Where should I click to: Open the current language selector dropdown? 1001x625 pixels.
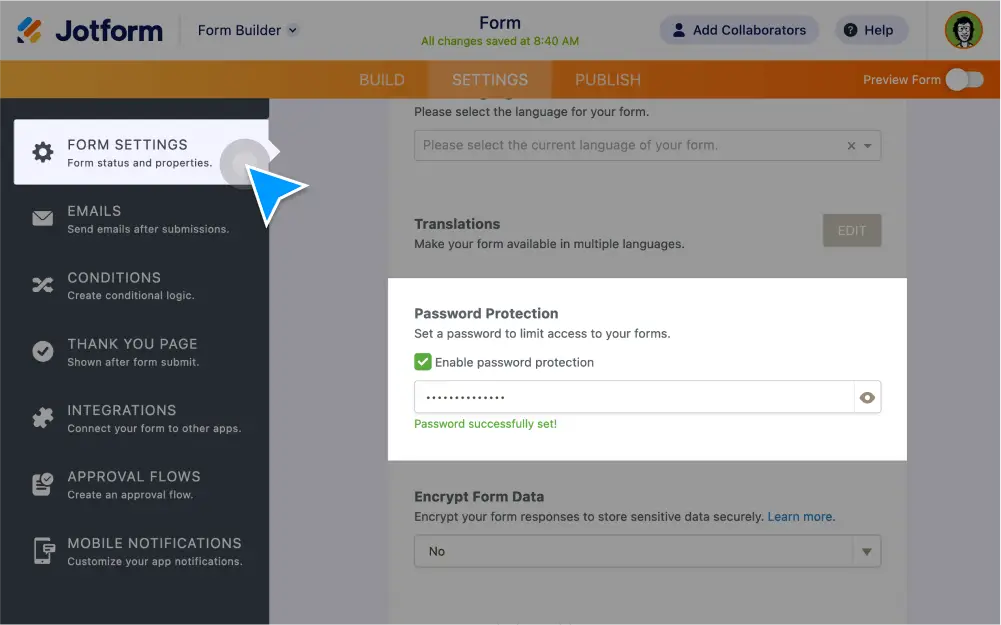click(866, 145)
